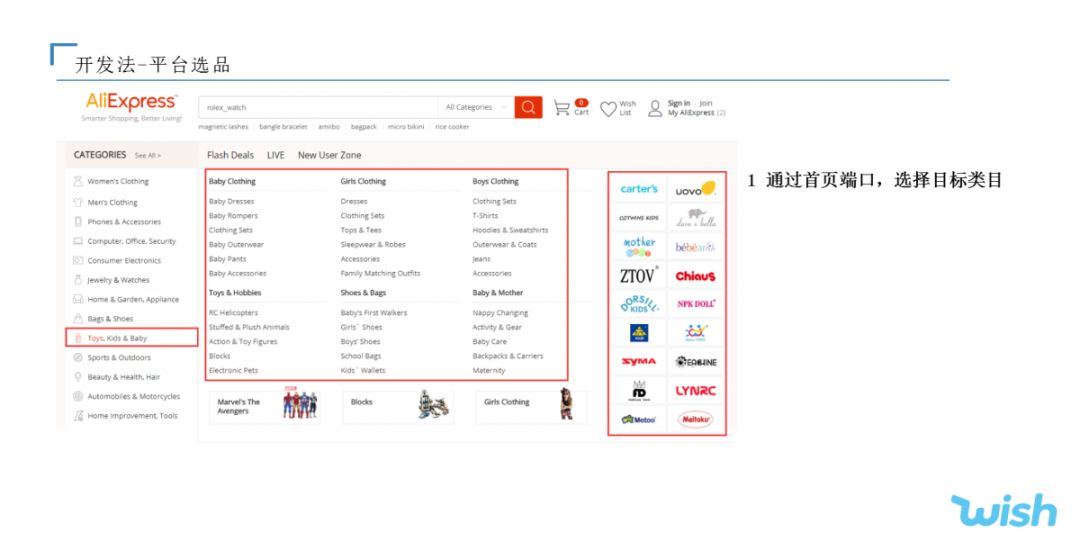1080x551 pixels.
Task: Click the Nappy Changing link
Action: click(x=500, y=313)
